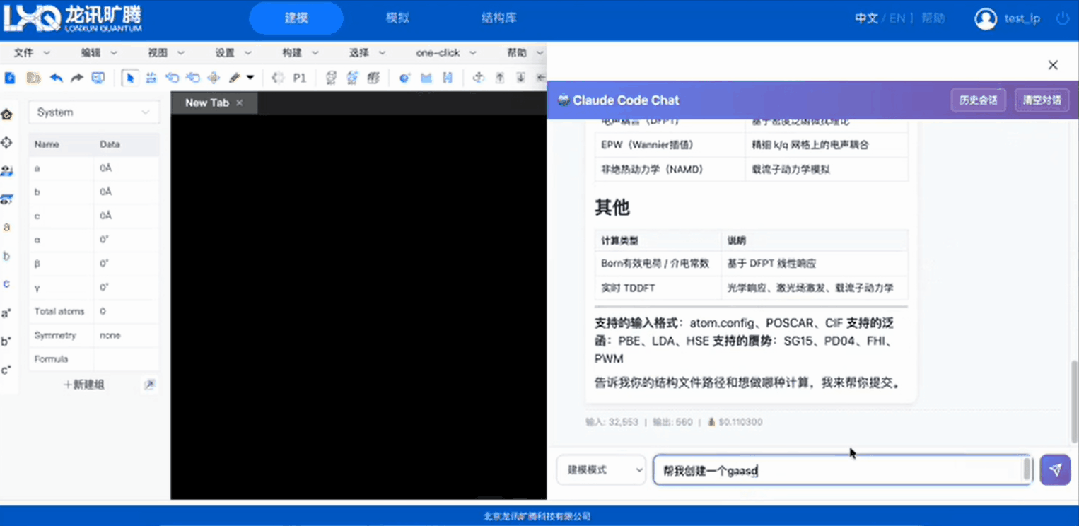Image resolution: width=1079 pixels, height=526 pixels.
Task: Click the Total atoms row label
Action: (59, 311)
